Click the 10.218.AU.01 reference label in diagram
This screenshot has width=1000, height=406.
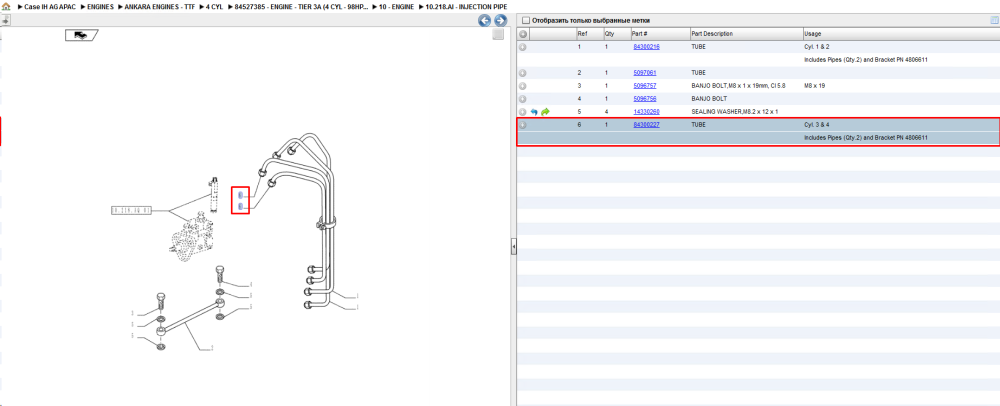point(131,210)
